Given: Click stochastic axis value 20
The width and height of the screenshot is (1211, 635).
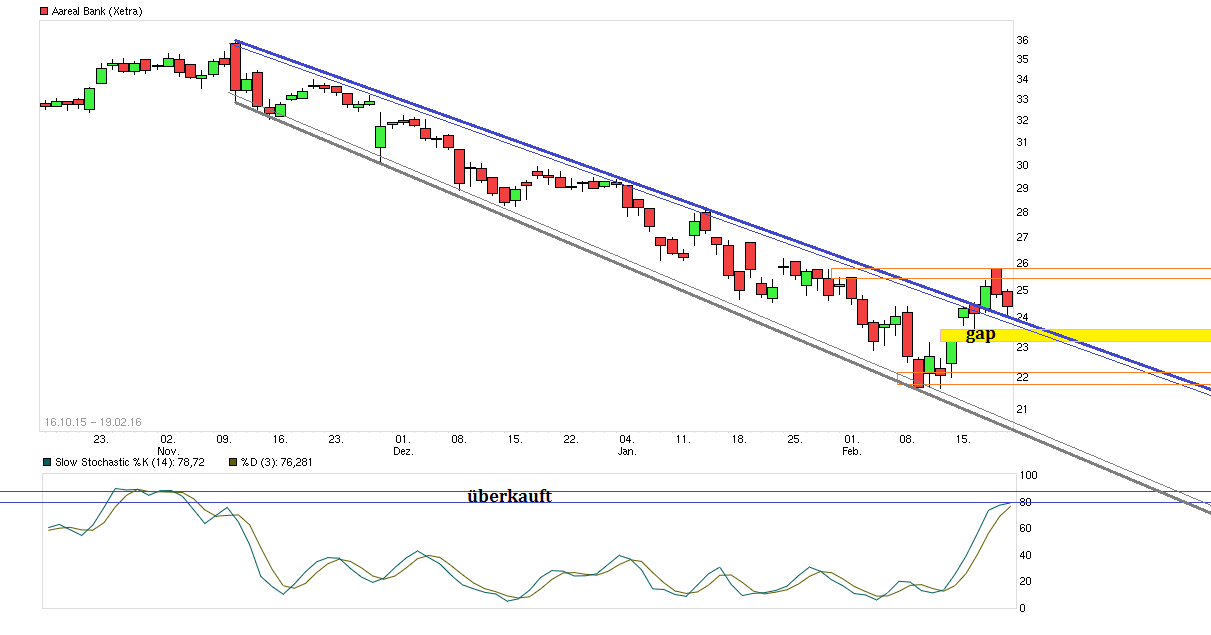Looking at the screenshot, I should coord(1023,581).
